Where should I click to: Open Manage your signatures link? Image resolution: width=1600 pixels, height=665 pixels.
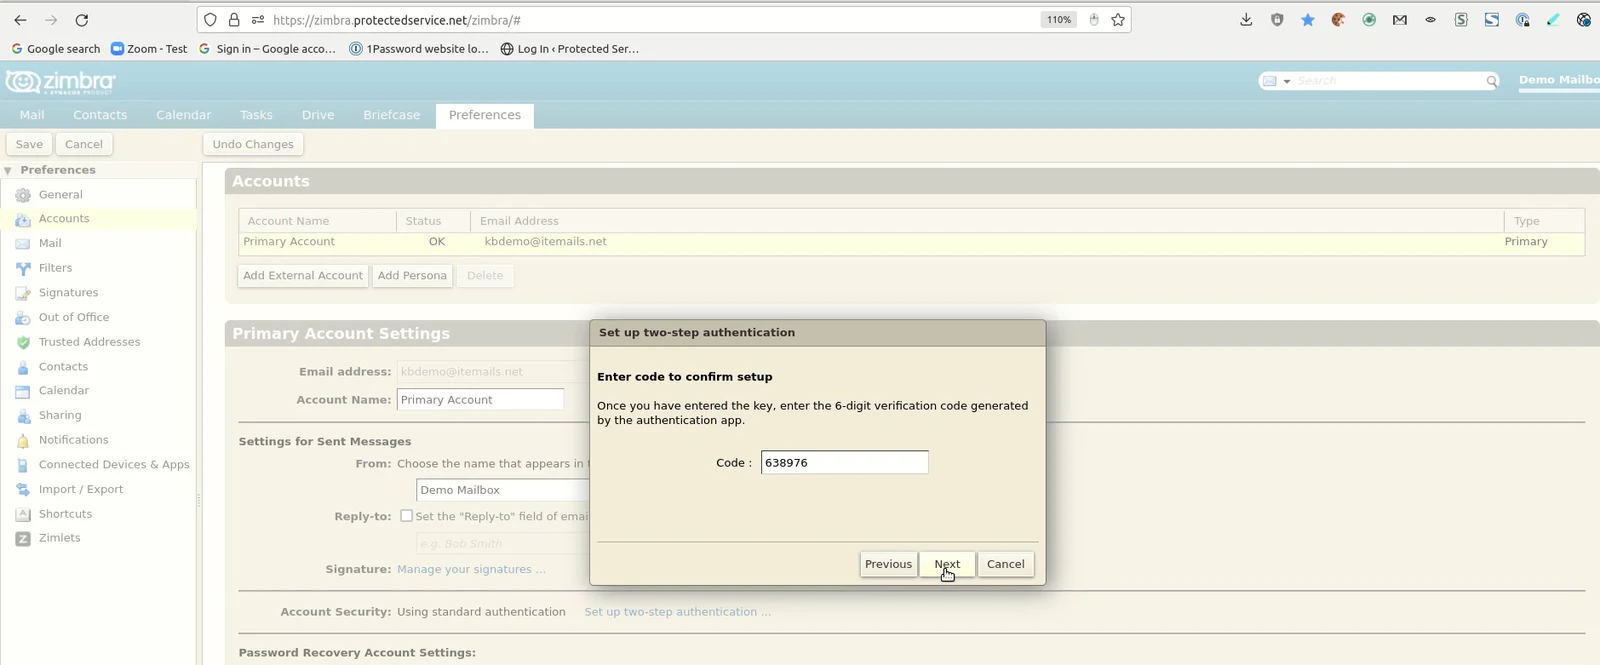pos(471,569)
